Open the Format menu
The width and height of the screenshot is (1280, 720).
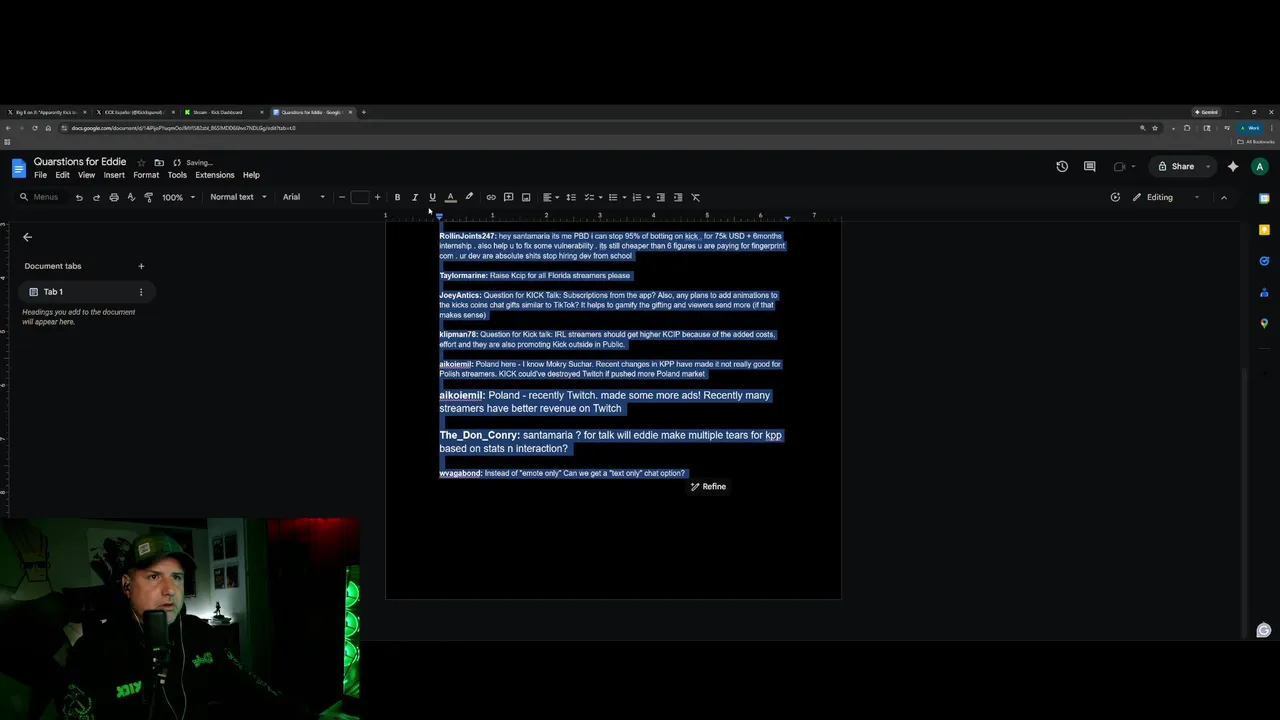pos(146,175)
